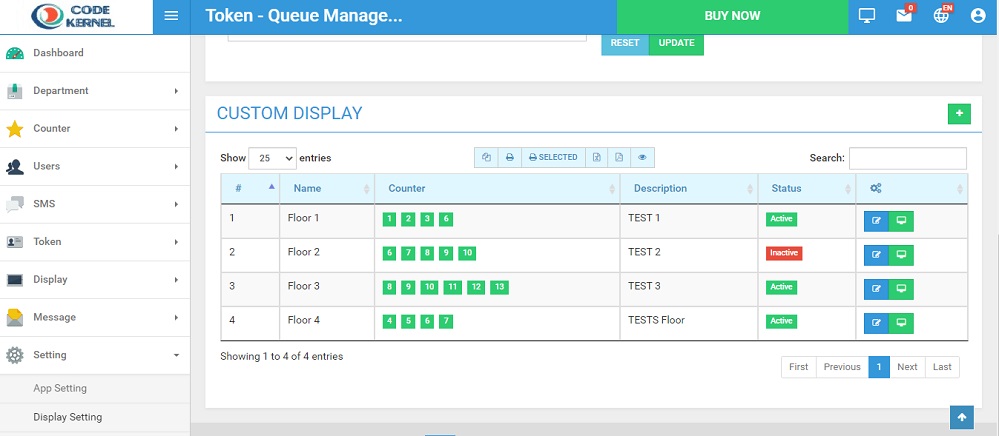This screenshot has height=436, width=999.
Task: Click the Search input field
Action: (x=907, y=158)
